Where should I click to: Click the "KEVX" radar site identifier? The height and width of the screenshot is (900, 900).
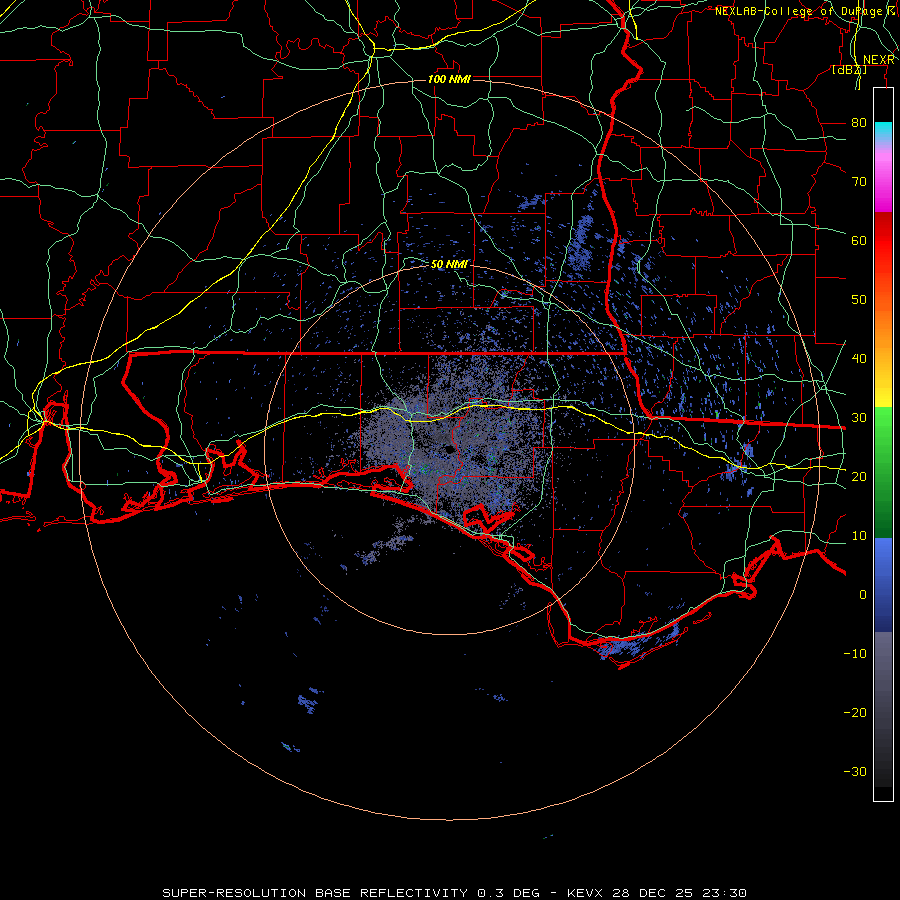[x=586, y=893]
